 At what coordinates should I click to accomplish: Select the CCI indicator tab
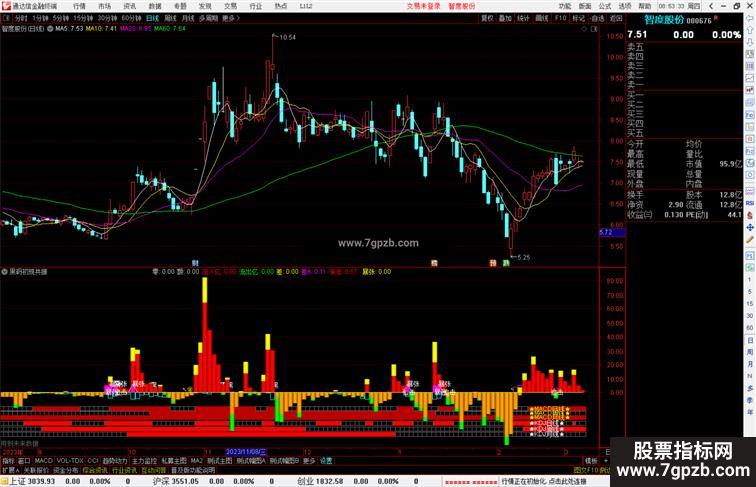tap(93, 461)
